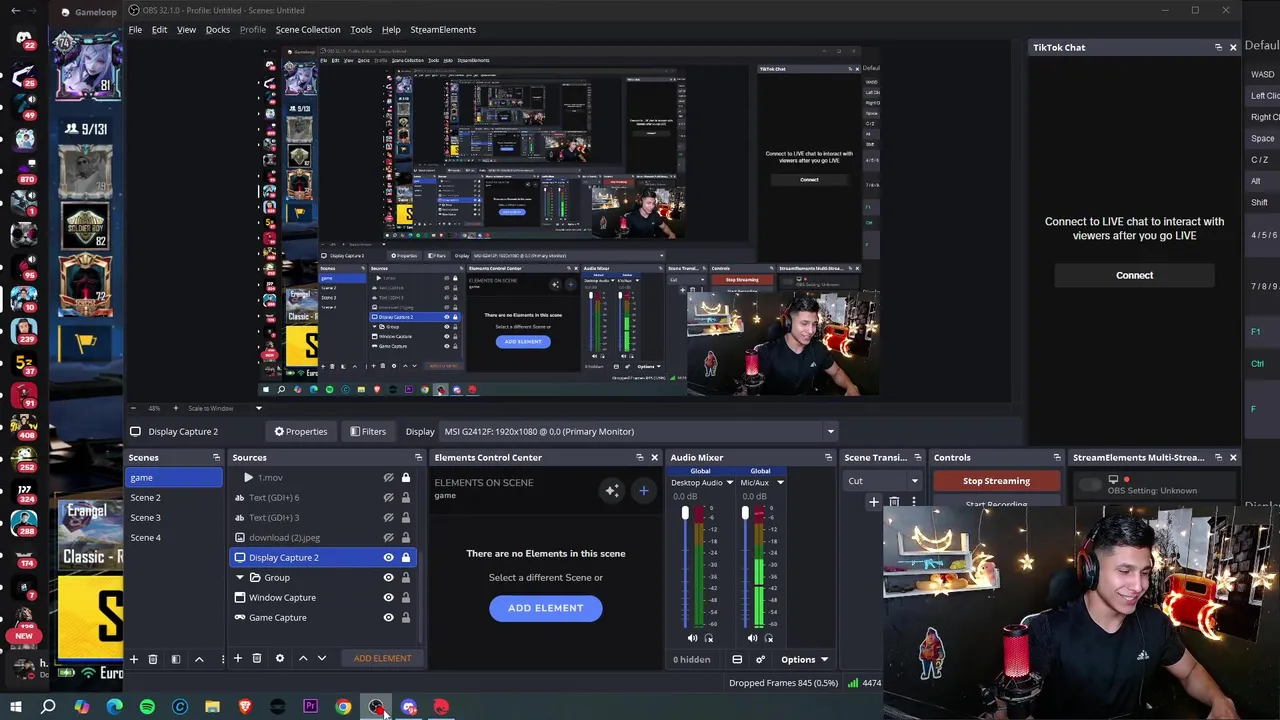Hide the Group source
The image size is (1280, 720).
(388, 577)
